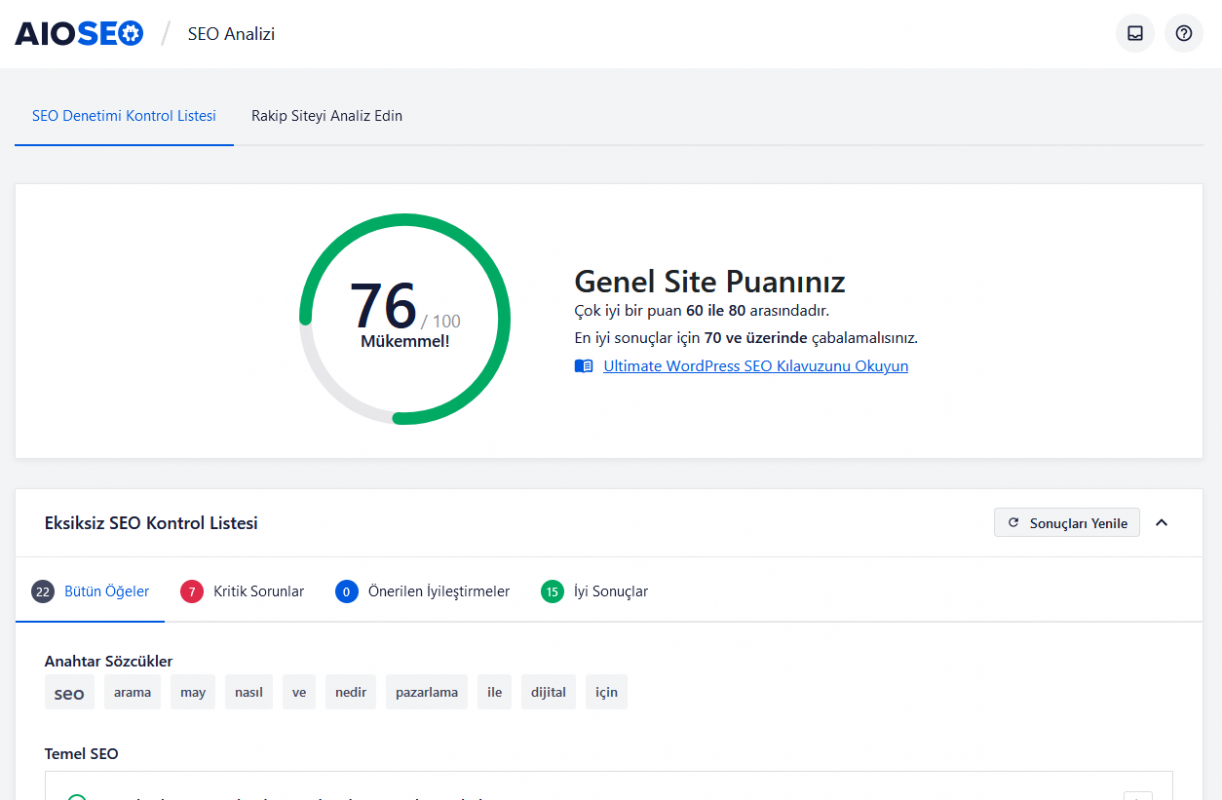Click the book icon beside the SEO guide link
This screenshot has height=800, width=1222.
(584, 365)
